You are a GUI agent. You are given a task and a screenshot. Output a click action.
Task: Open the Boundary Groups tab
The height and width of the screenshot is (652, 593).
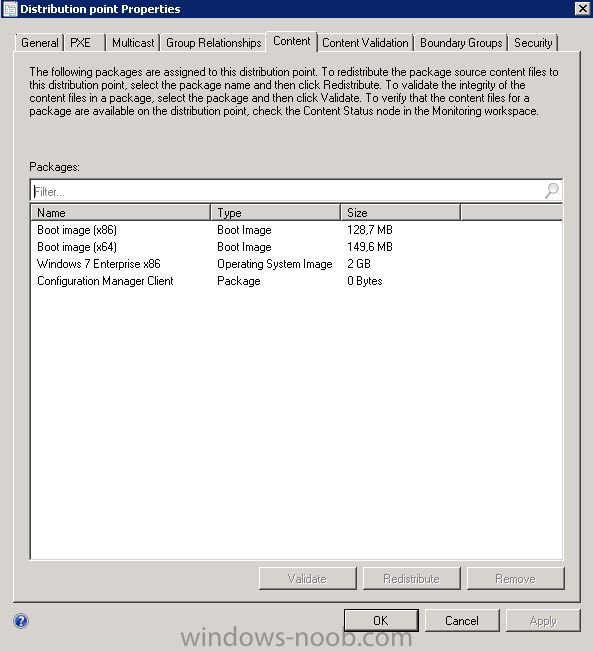[x=461, y=43]
